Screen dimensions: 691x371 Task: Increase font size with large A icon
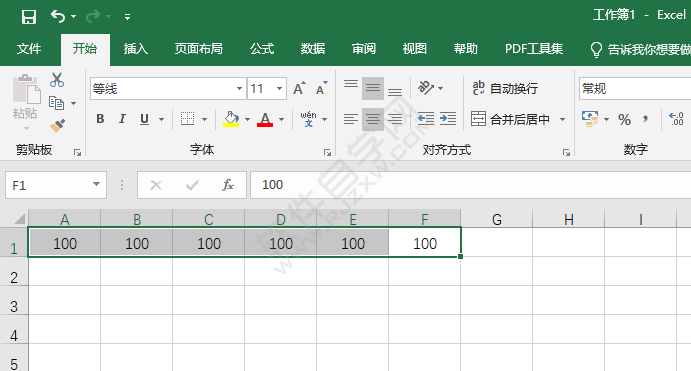click(x=299, y=89)
